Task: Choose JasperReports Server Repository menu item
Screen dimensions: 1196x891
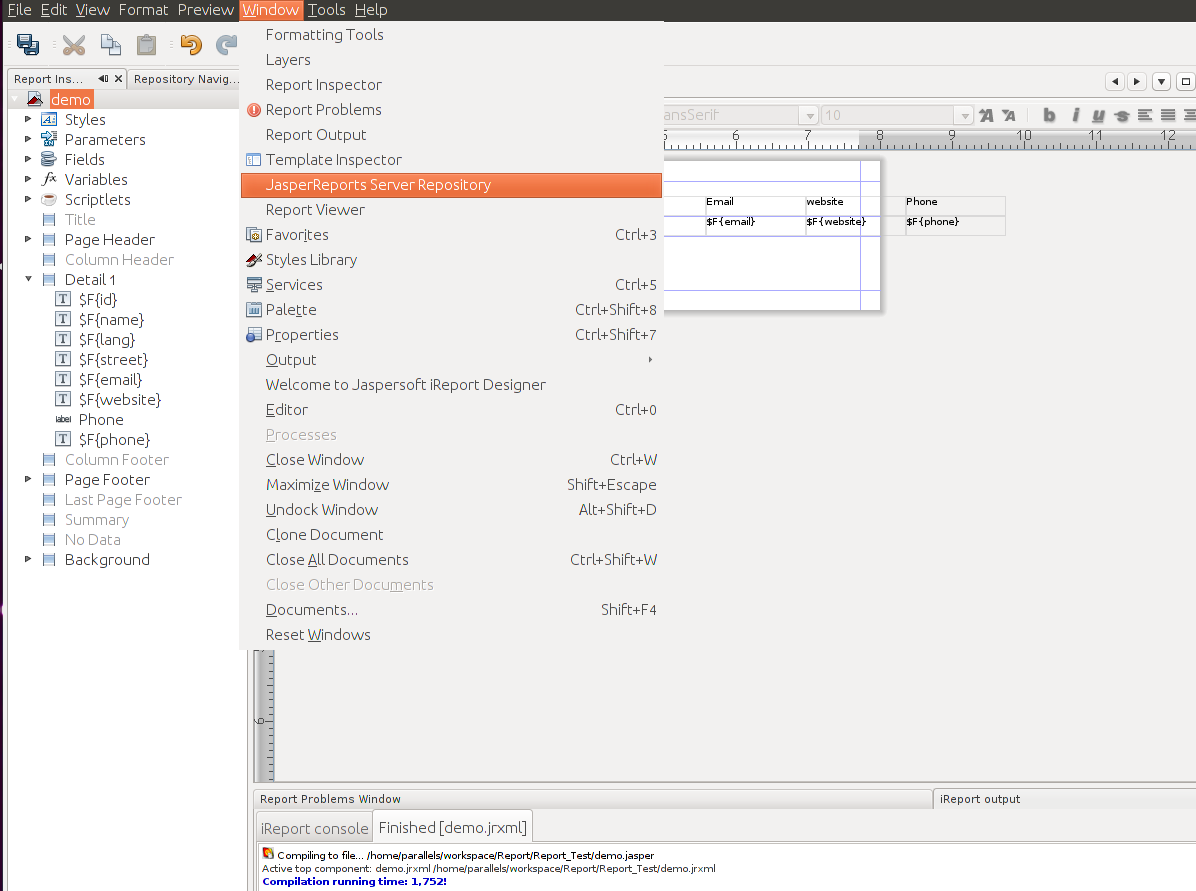Action: [452, 185]
